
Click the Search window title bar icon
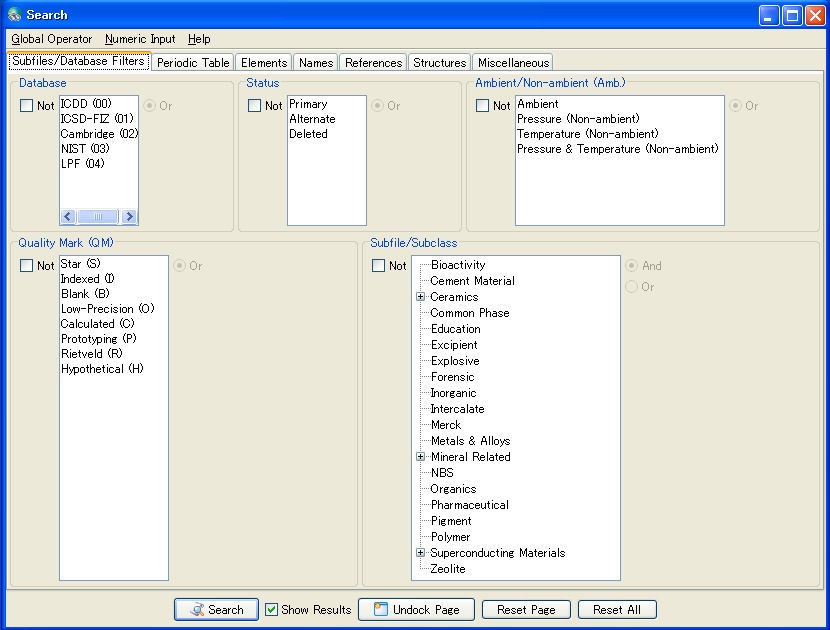(x=14, y=15)
